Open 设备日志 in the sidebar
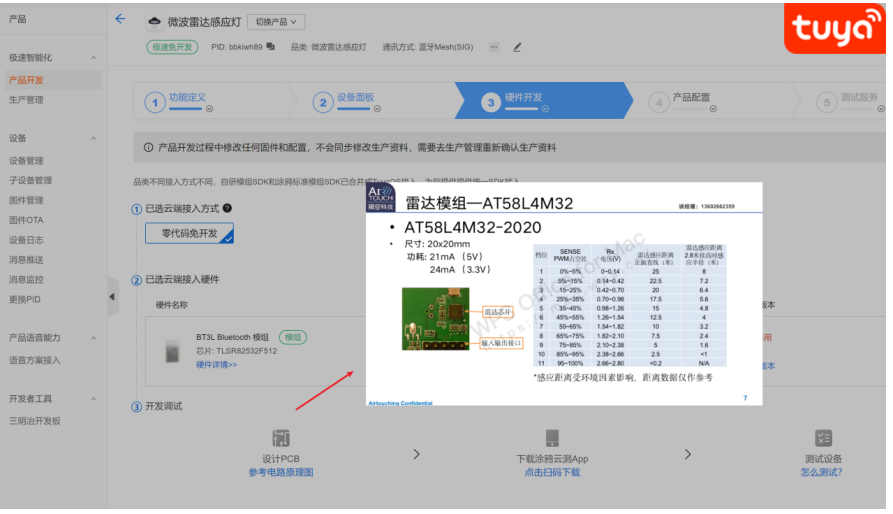 (x=26, y=240)
